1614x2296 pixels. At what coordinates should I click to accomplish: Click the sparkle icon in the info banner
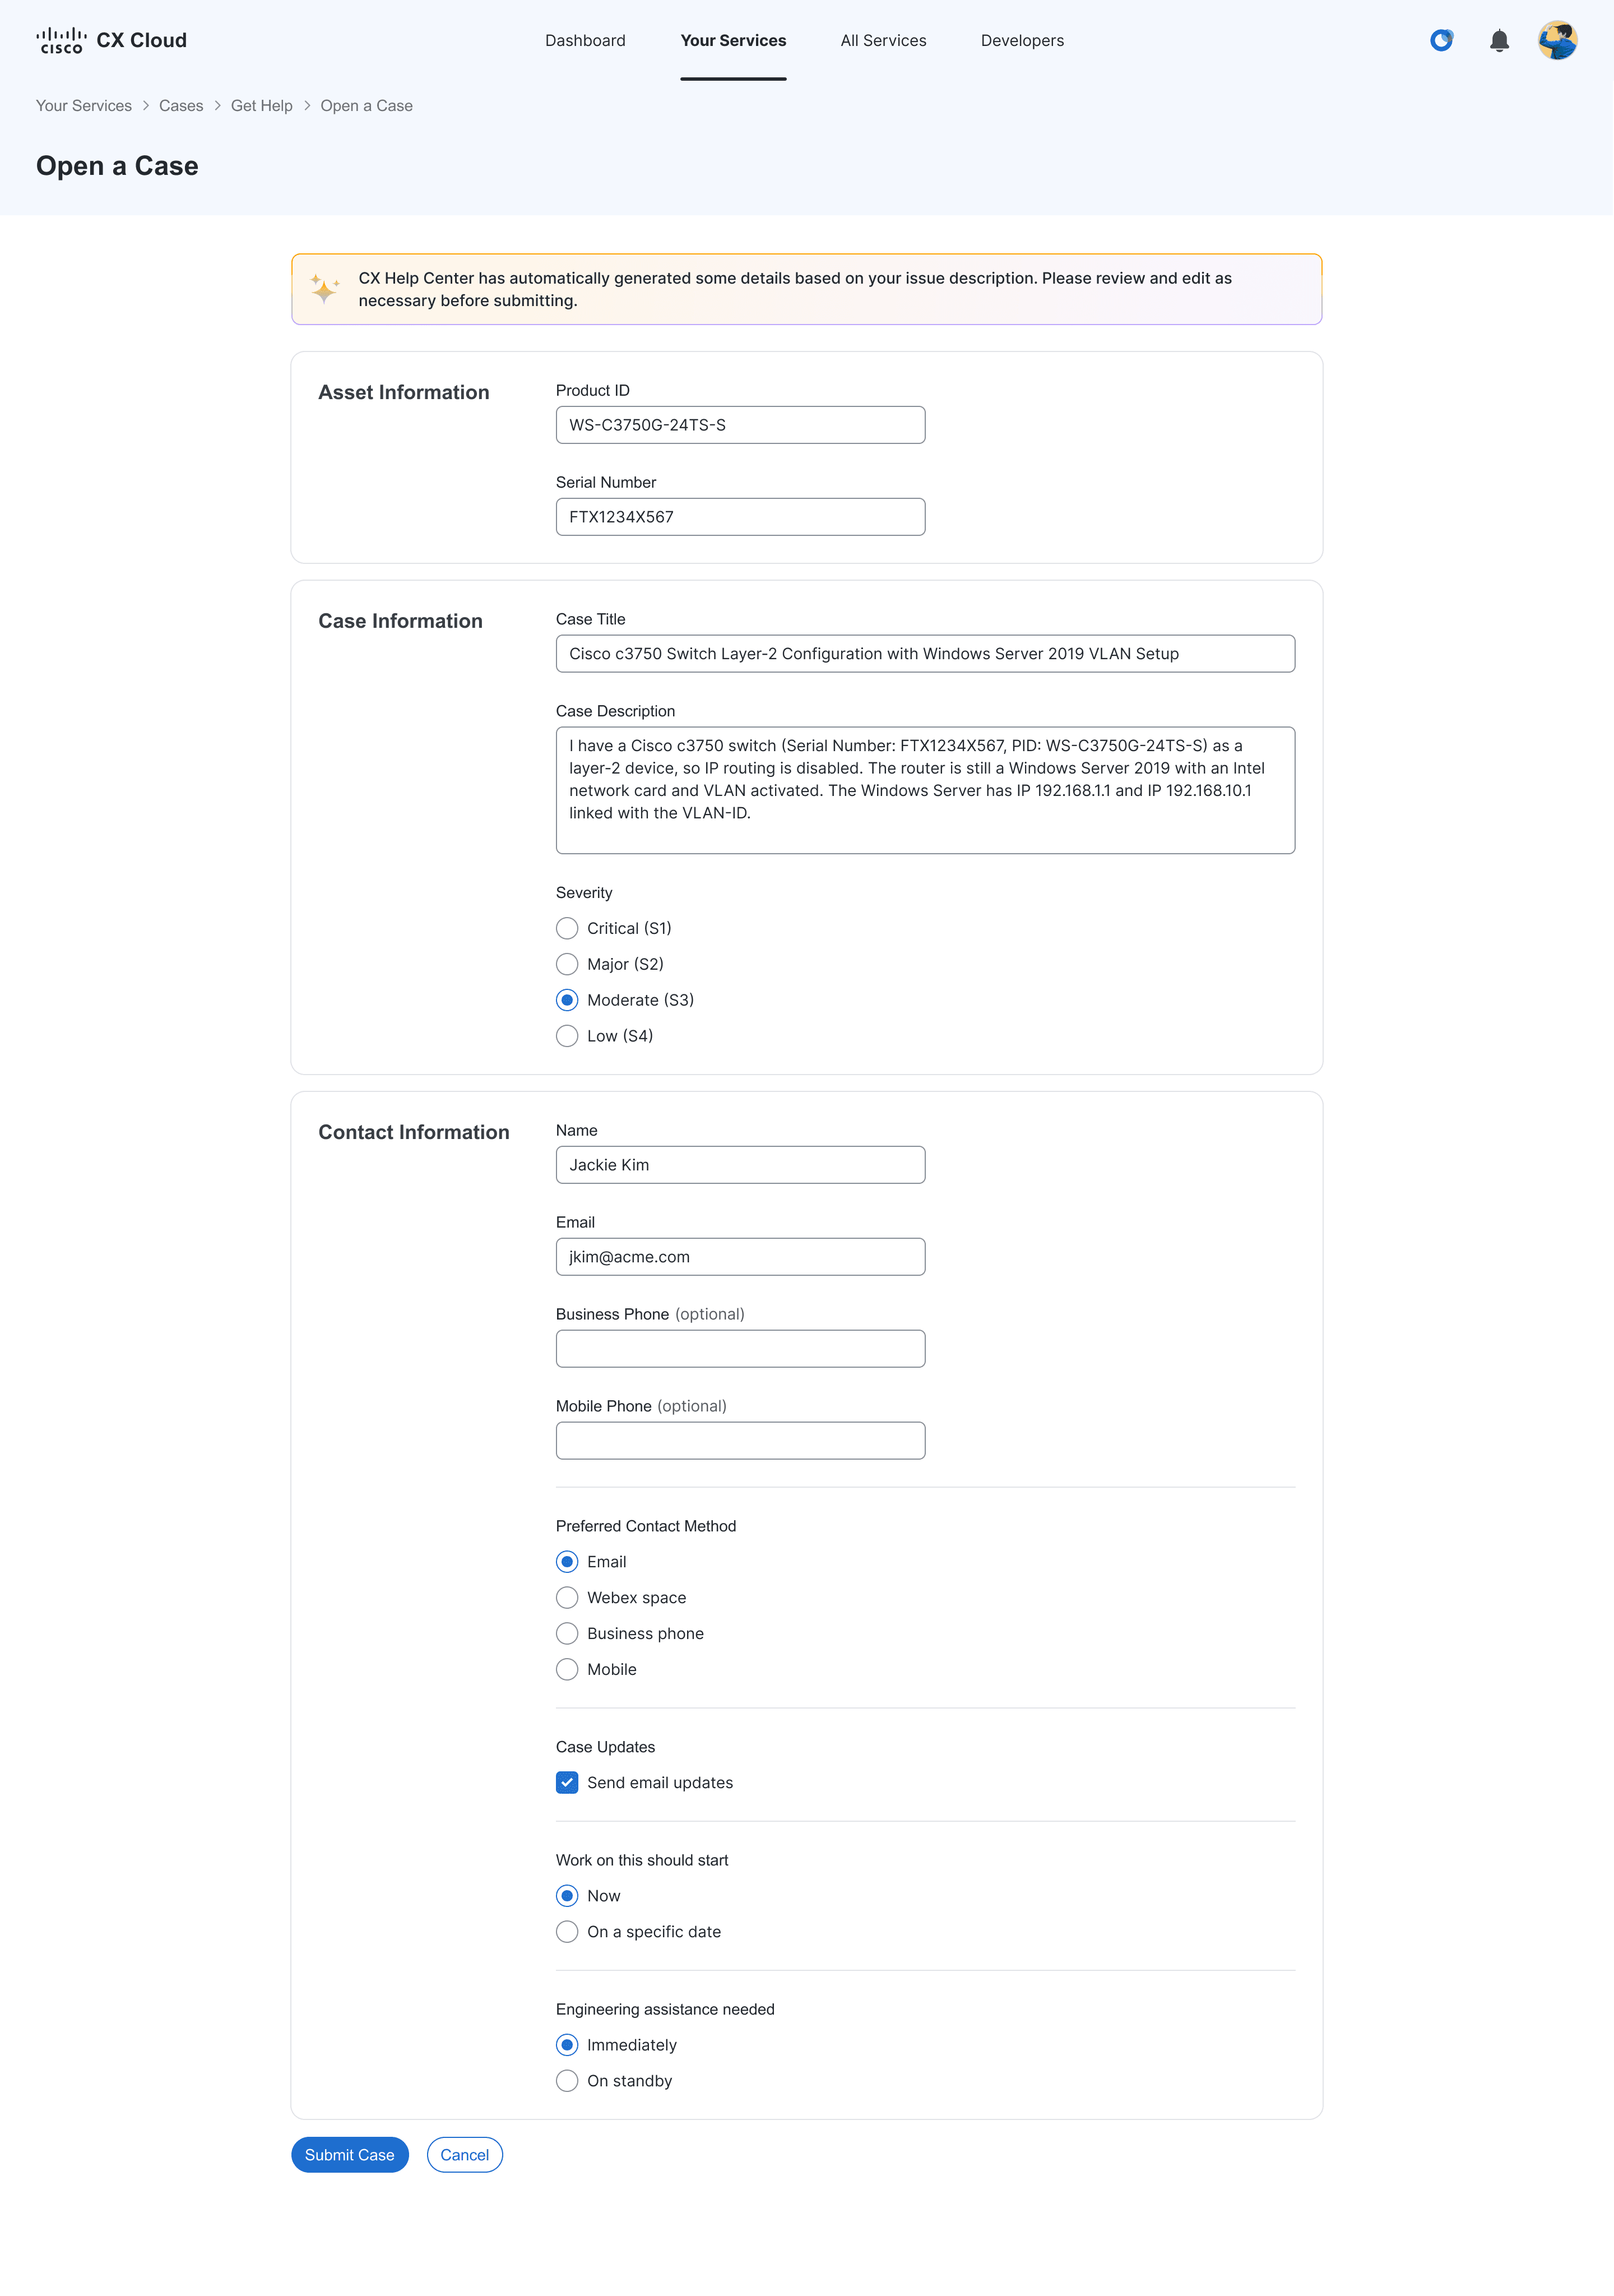point(324,289)
